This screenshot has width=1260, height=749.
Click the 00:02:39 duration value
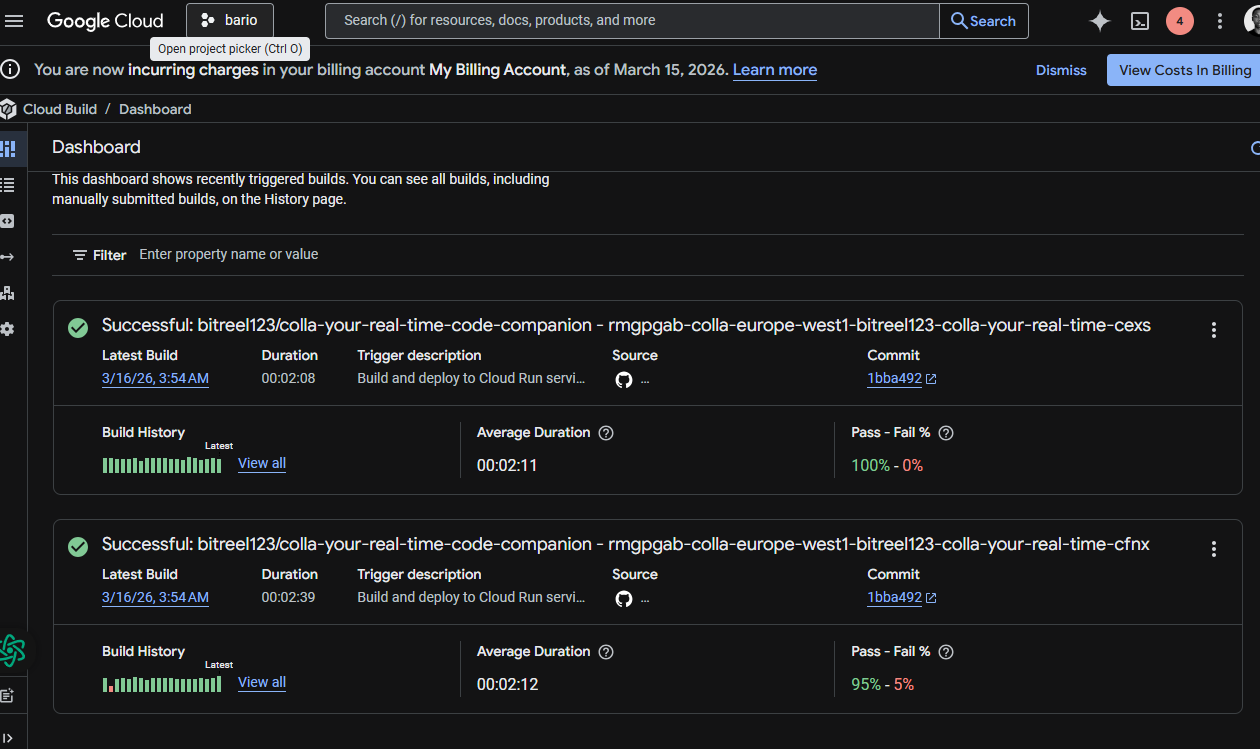289,598
